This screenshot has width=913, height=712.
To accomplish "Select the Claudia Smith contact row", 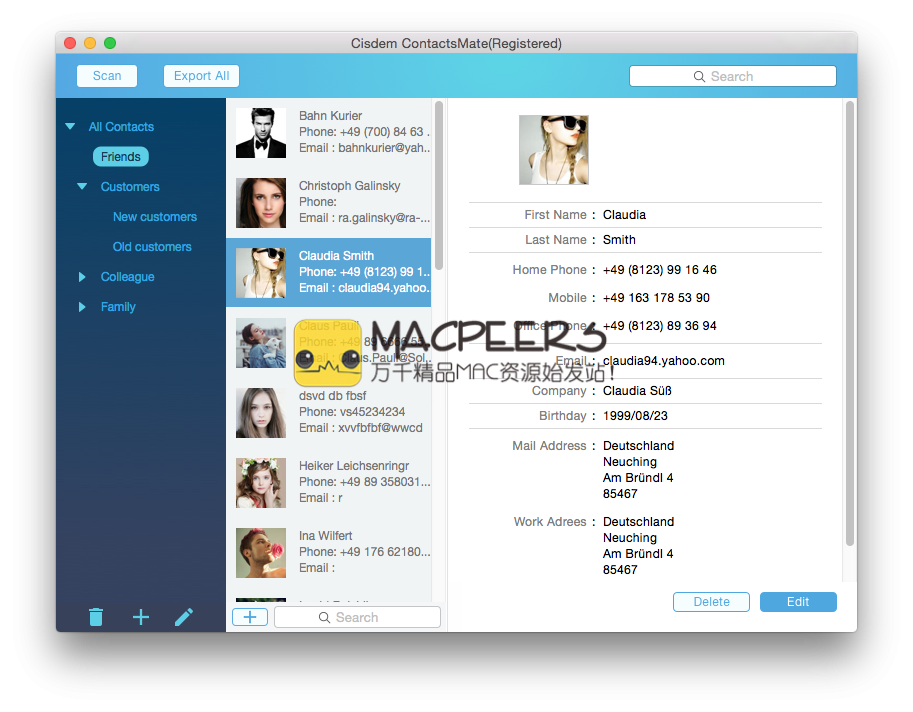I will coord(328,272).
